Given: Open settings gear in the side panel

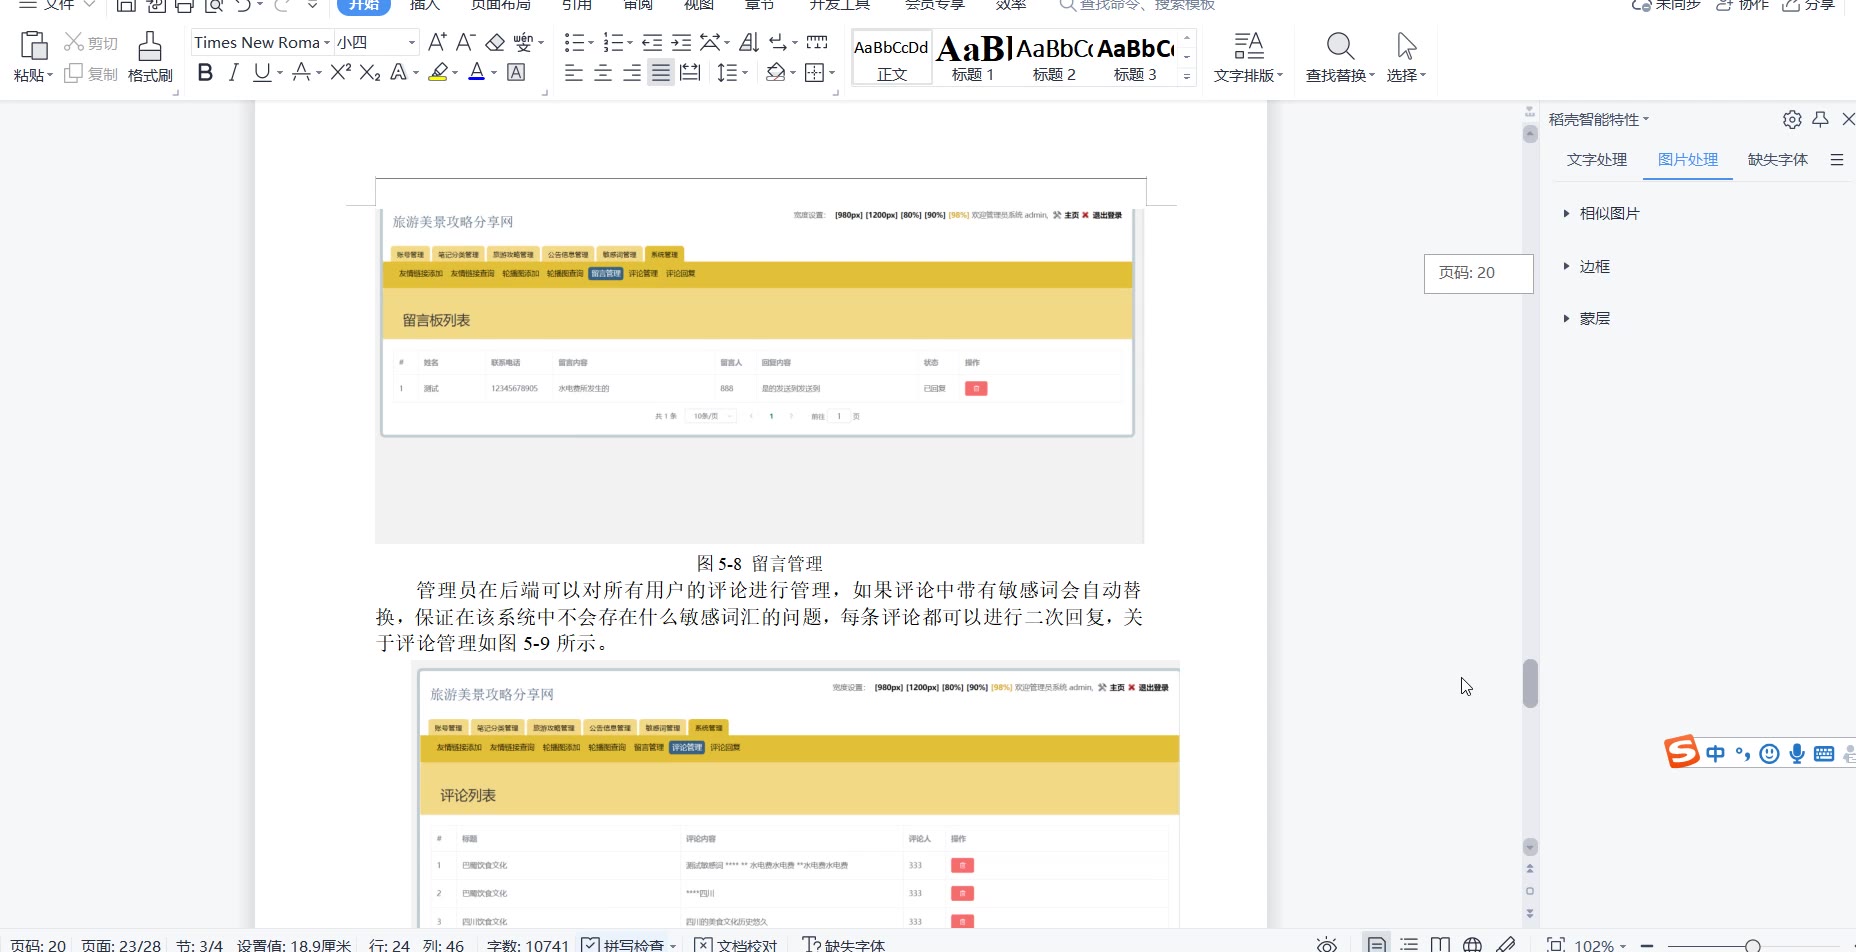Looking at the screenshot, I should point(1792,120).
